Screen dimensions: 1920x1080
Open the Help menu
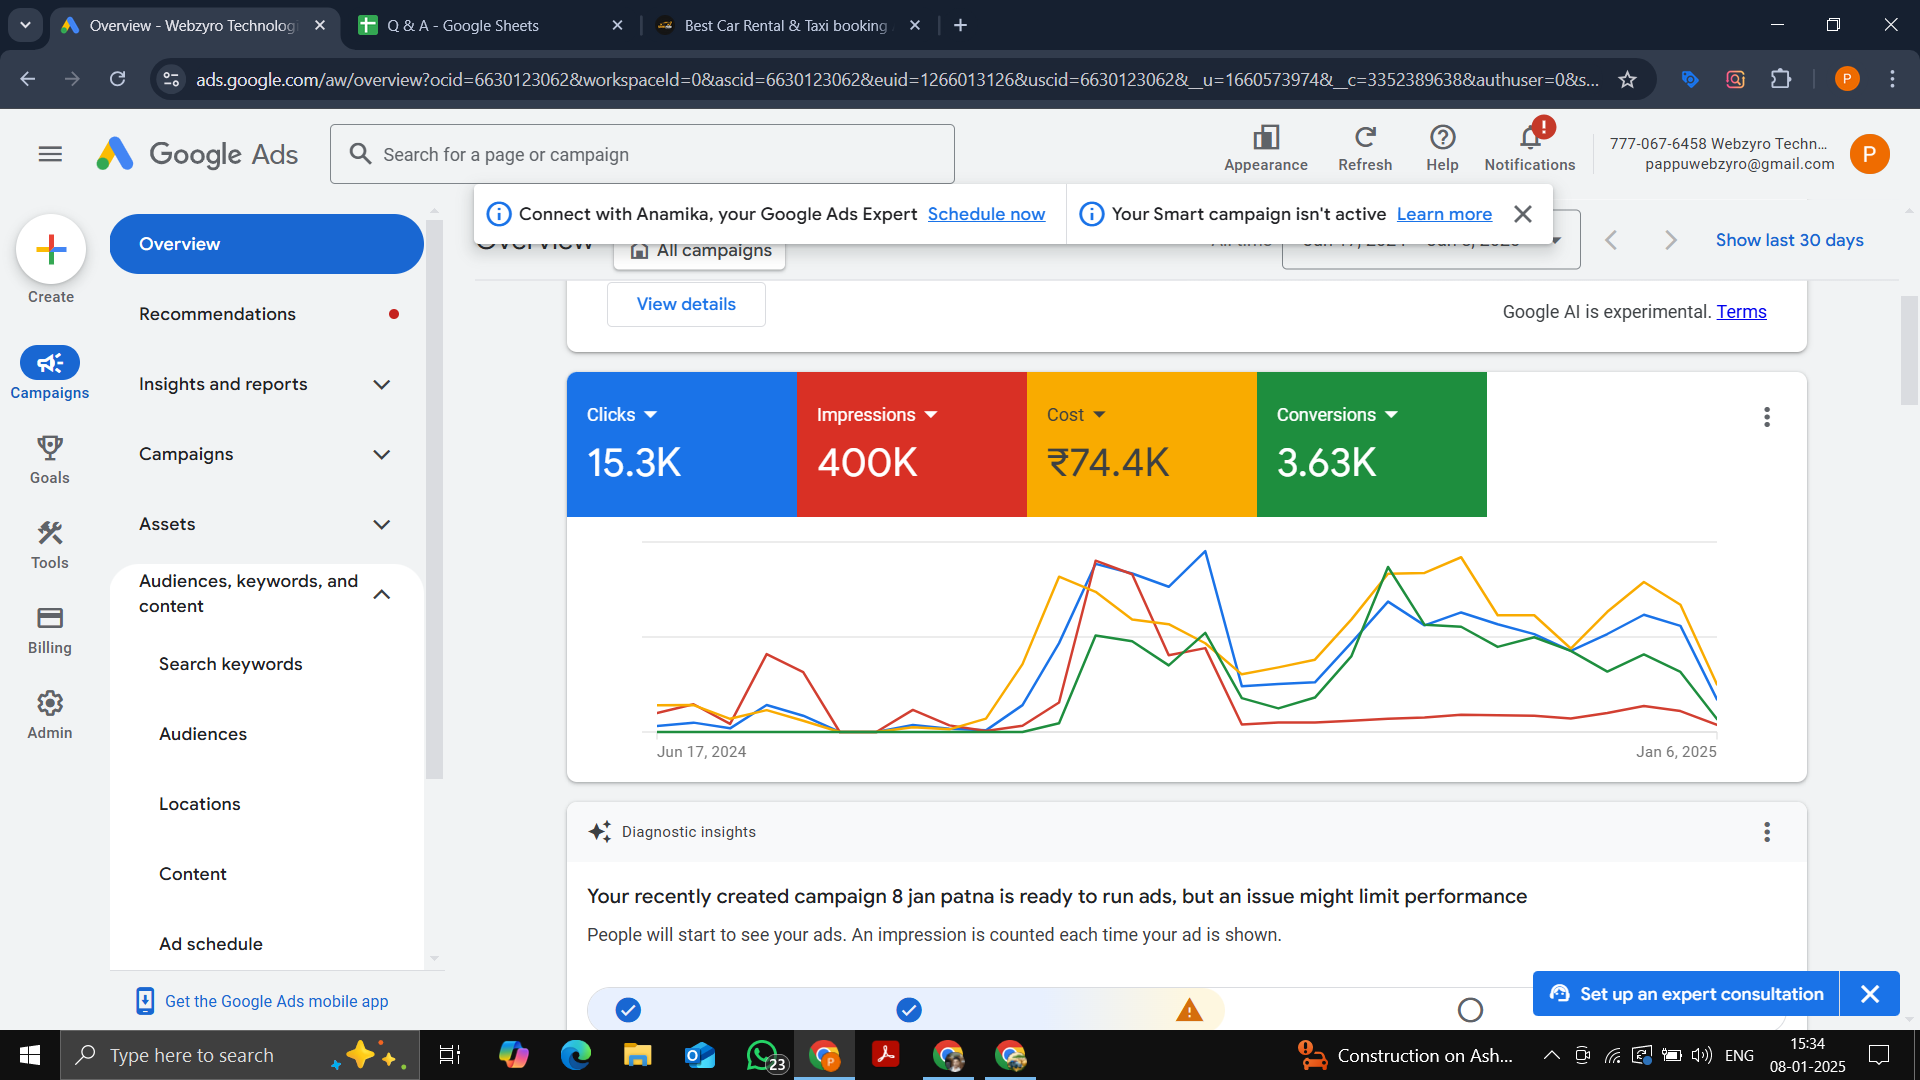pyautogui.click(x=1442, y=148)
